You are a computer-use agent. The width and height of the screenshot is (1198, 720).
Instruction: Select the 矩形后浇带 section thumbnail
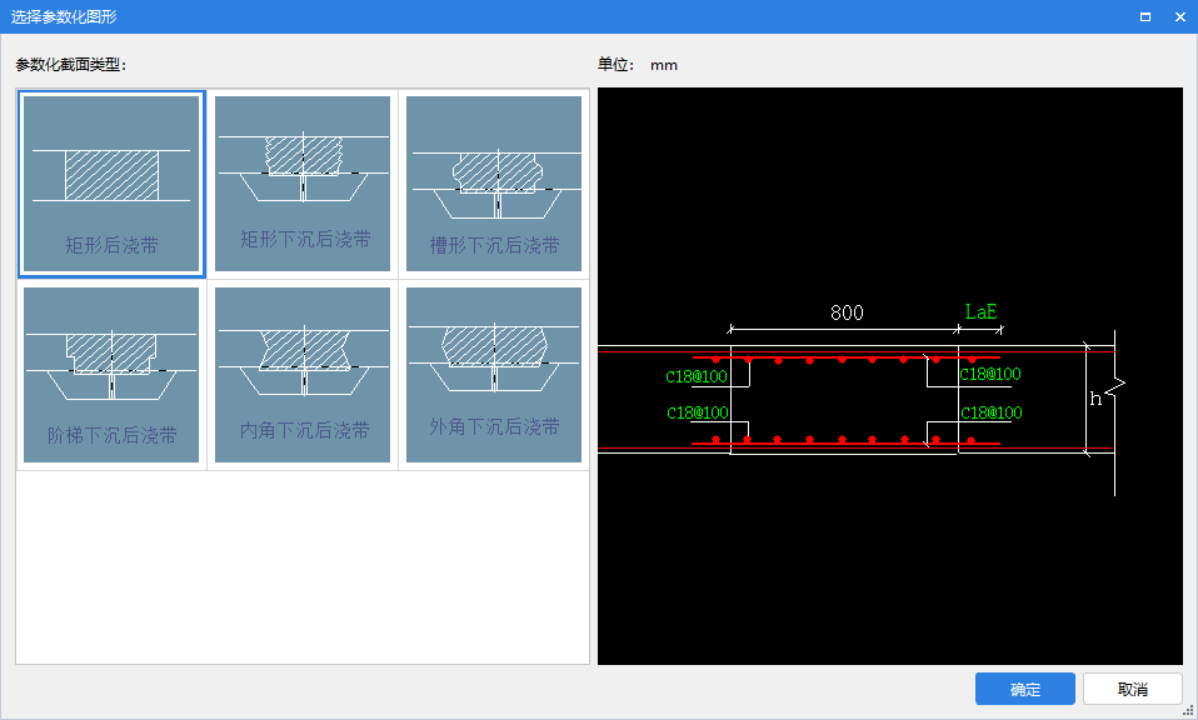coord(112,183)
